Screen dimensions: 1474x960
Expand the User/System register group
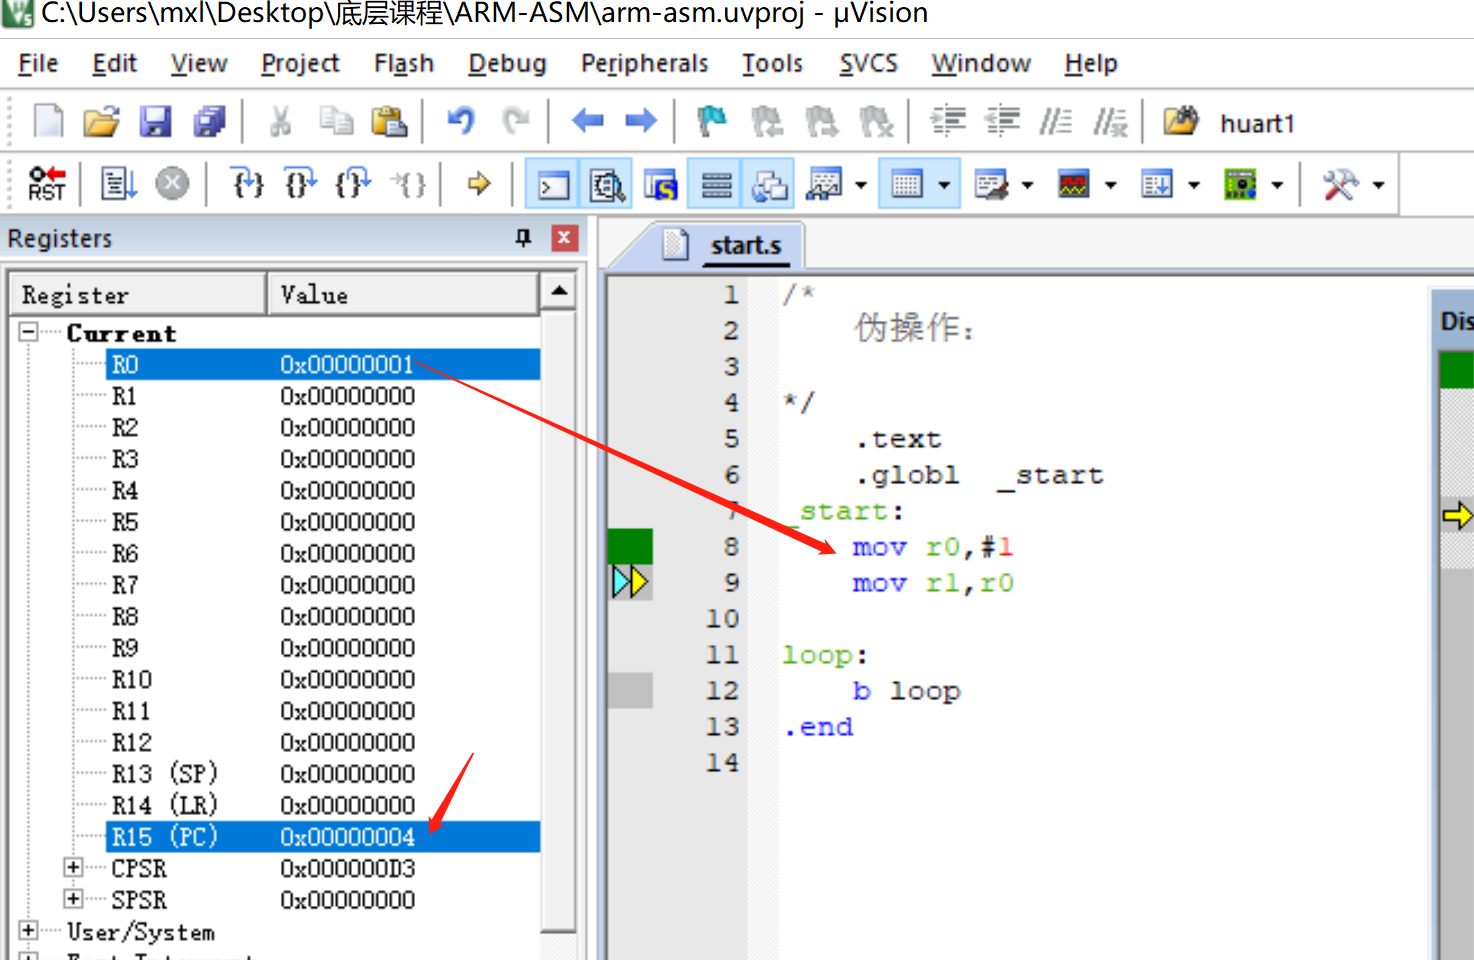28,930
